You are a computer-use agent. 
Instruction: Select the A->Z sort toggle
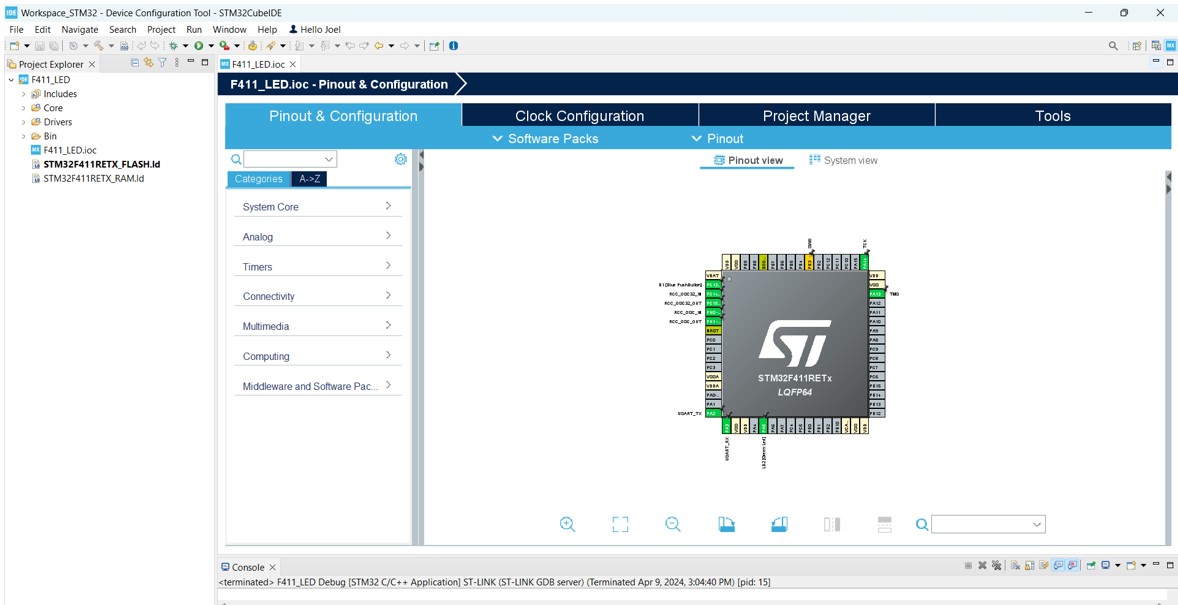pyautogui.click(x=309, y=179)
